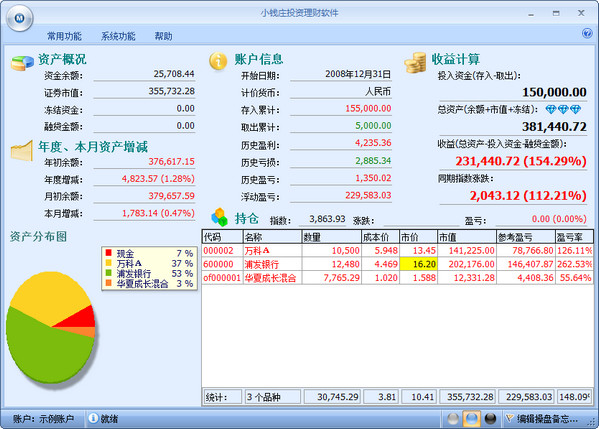Click the 华夏成长混合 name cell in table
This screenshot has height=429, width=599.
pos(272,278)
